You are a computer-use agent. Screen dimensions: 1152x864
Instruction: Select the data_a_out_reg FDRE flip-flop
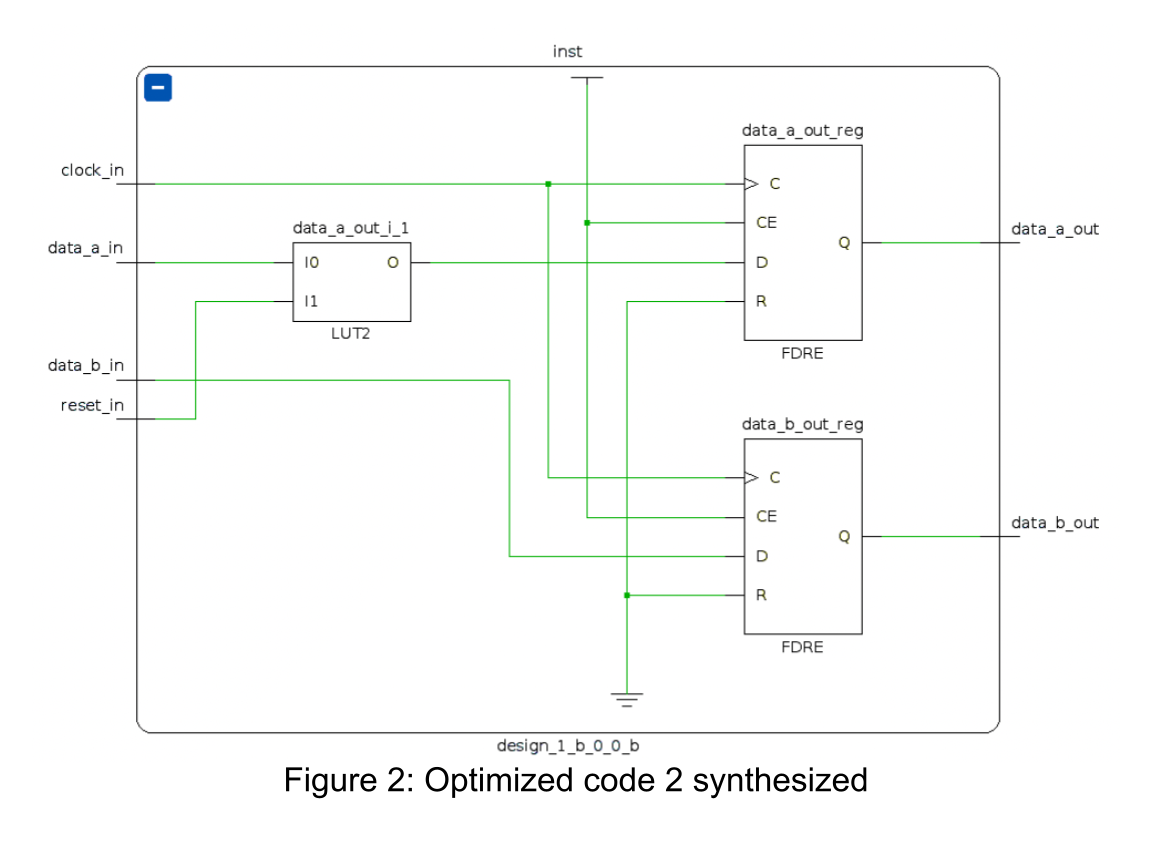[802, 243]
